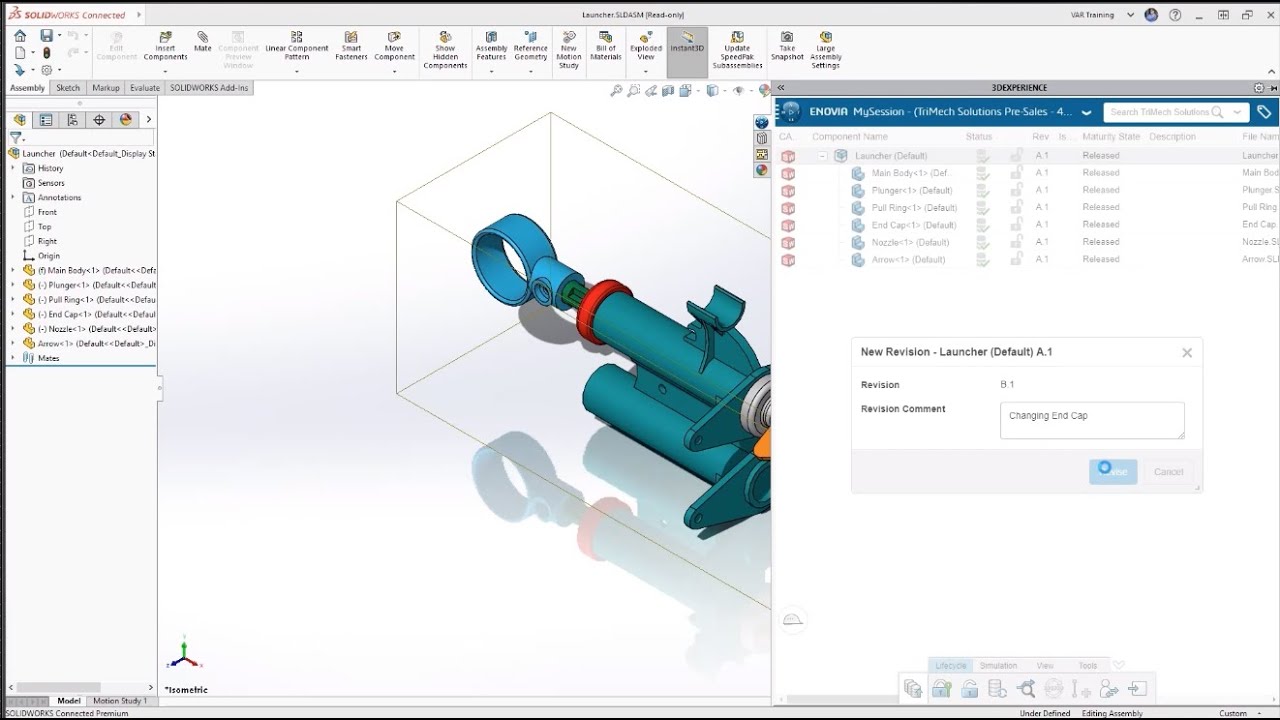Click the 3DEXPERIENCE panel settings gear
This screenshot has height=720, width=1280.
pyautogui.click(x=1259, y=88)
